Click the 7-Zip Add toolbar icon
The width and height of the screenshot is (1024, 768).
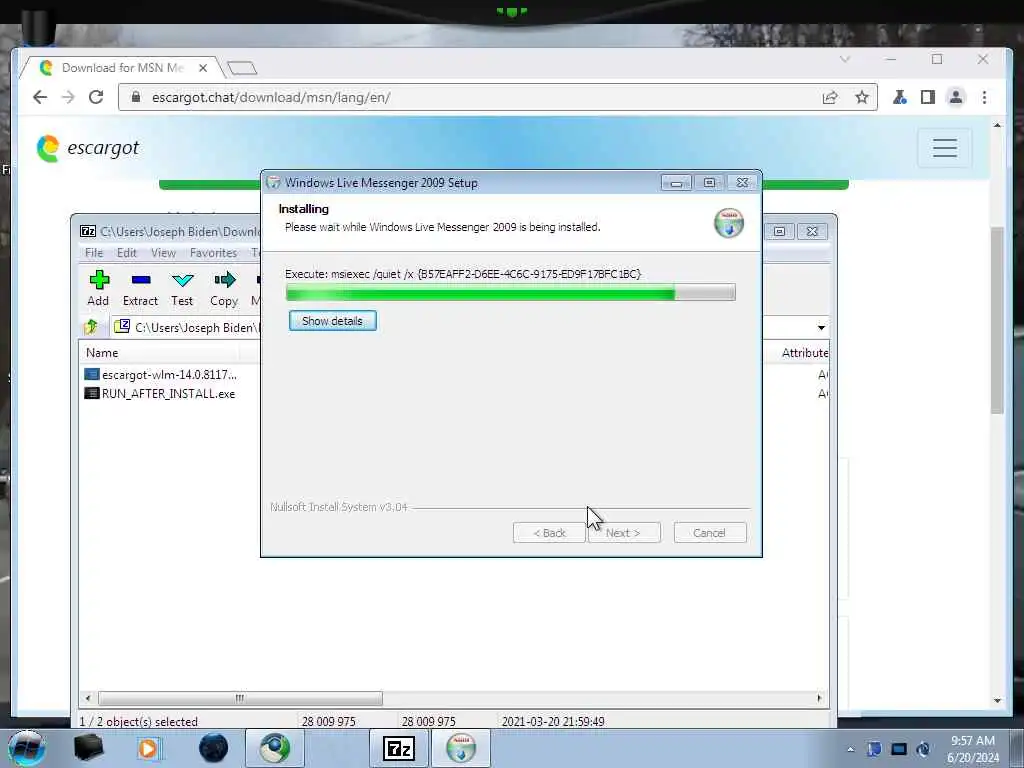(99, 288)
